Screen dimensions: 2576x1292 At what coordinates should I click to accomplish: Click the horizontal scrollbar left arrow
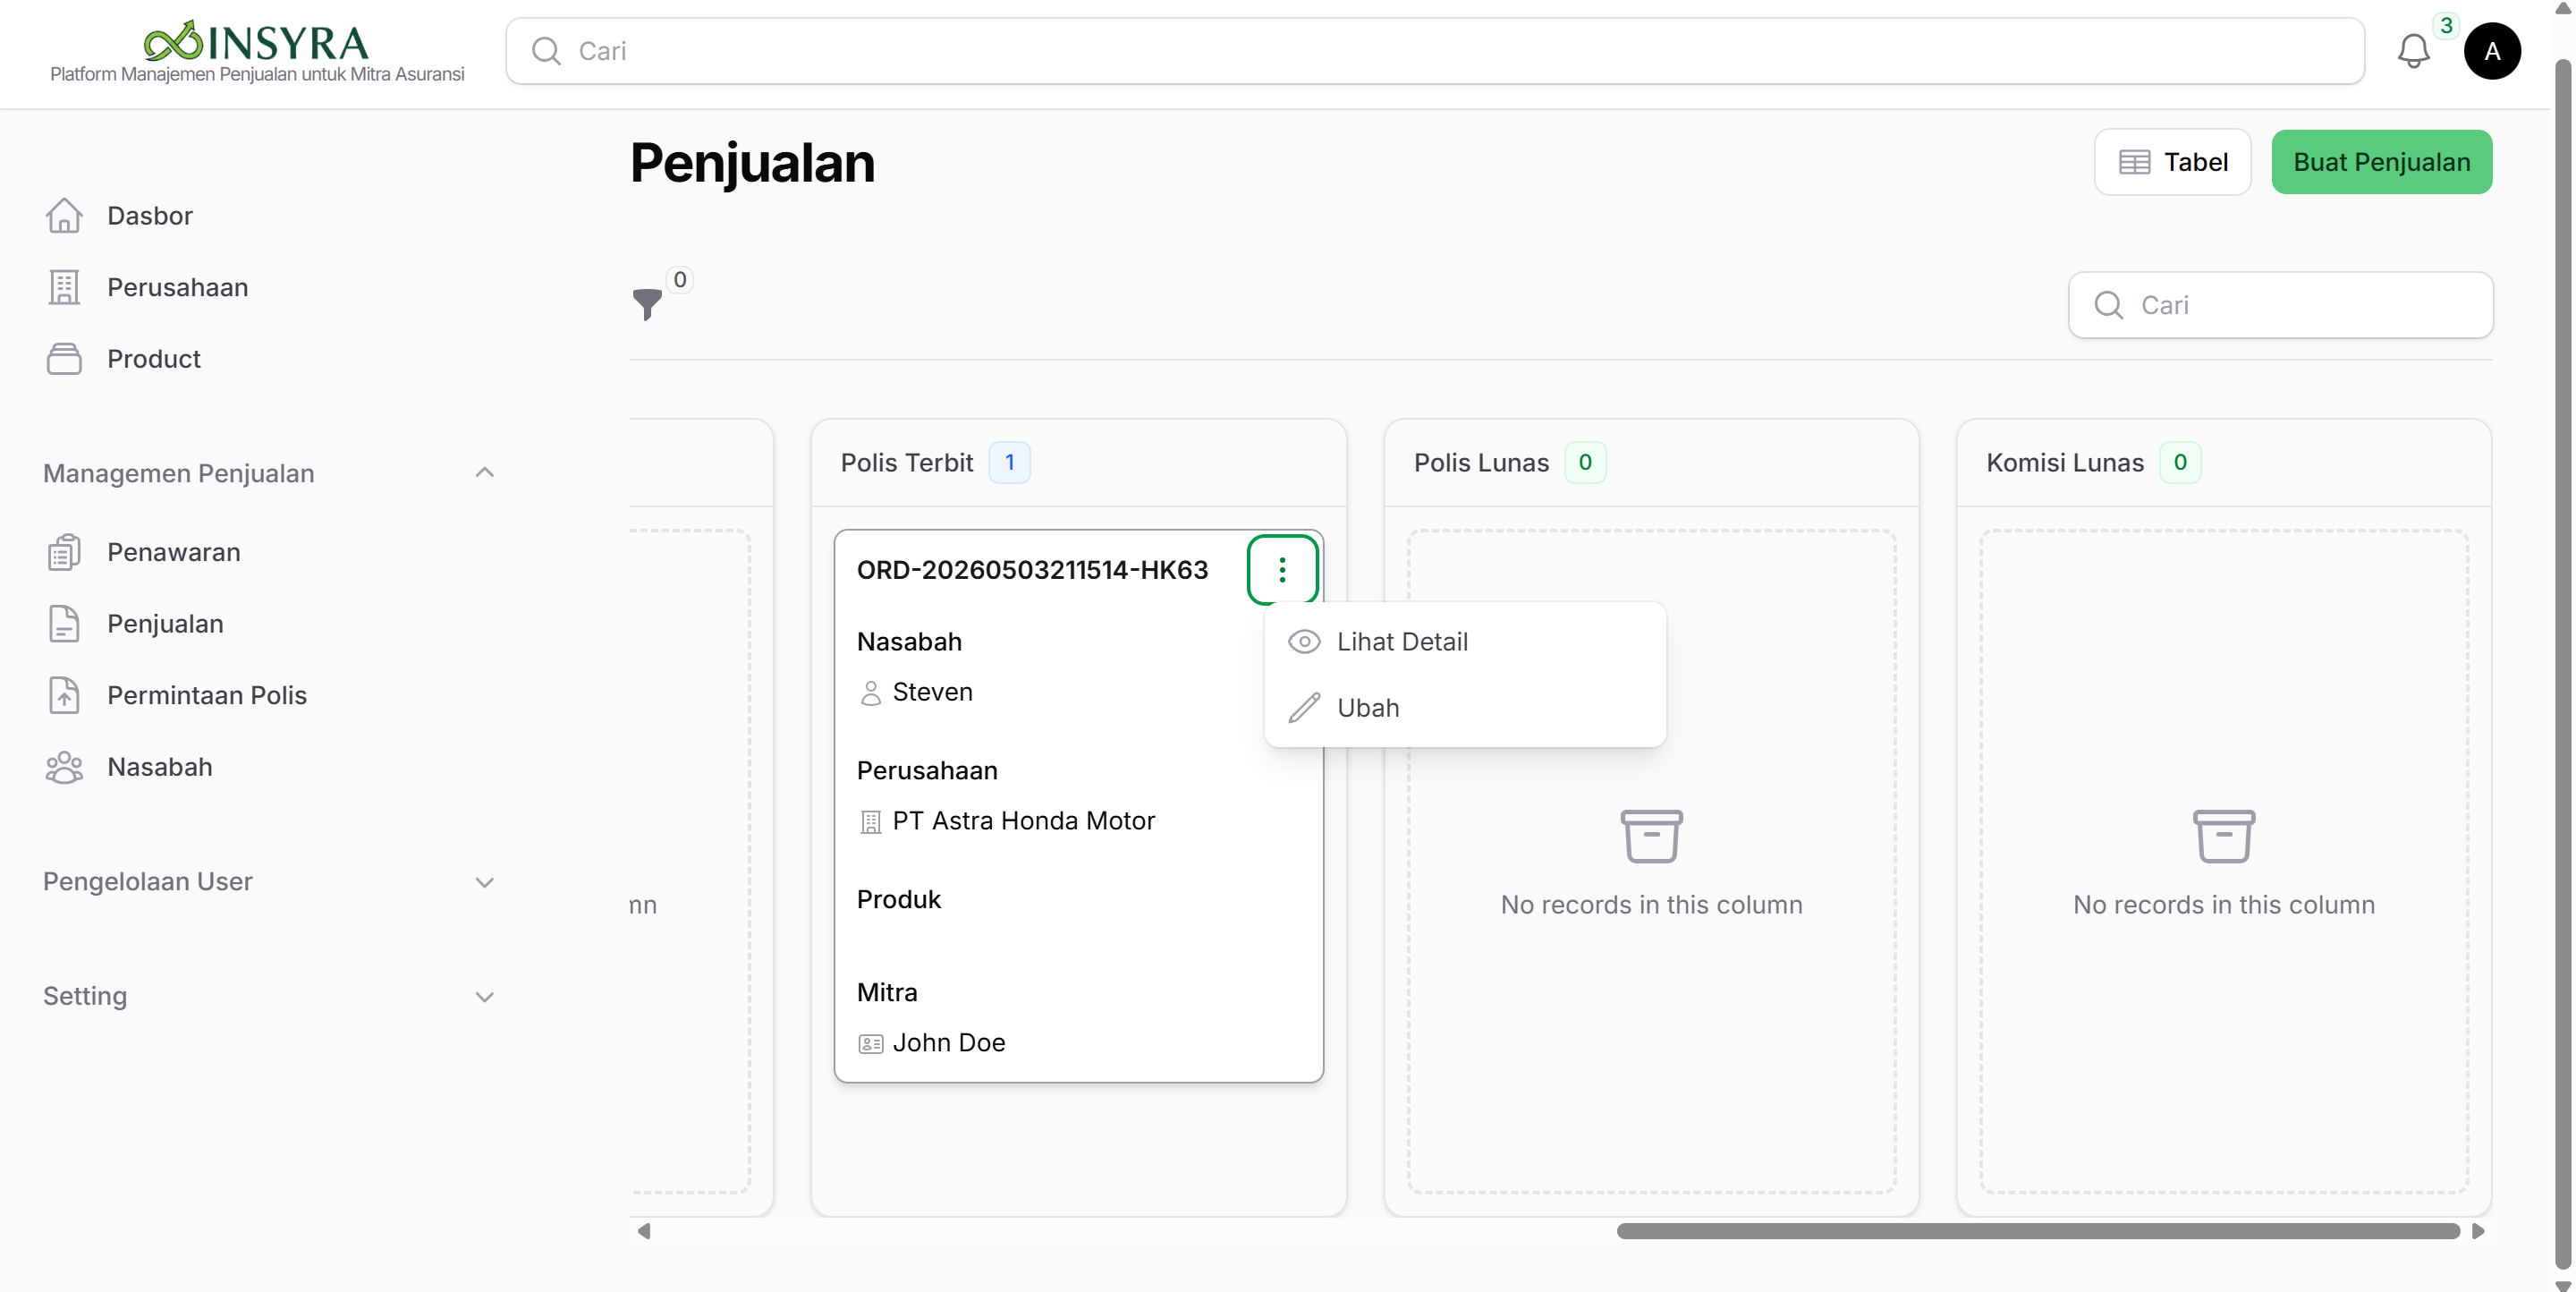(x=644, y=1231)
